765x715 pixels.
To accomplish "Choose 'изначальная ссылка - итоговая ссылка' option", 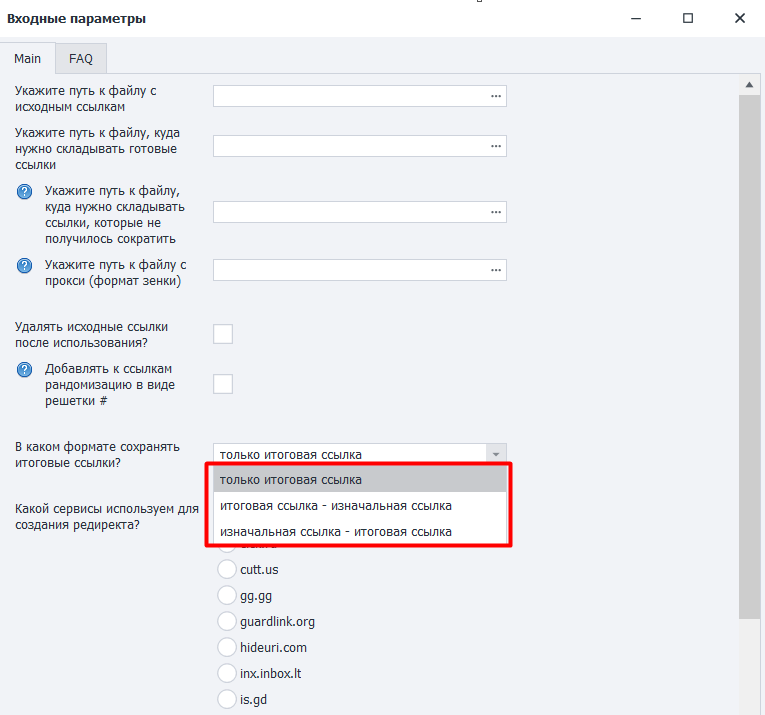I will (360, 532).
